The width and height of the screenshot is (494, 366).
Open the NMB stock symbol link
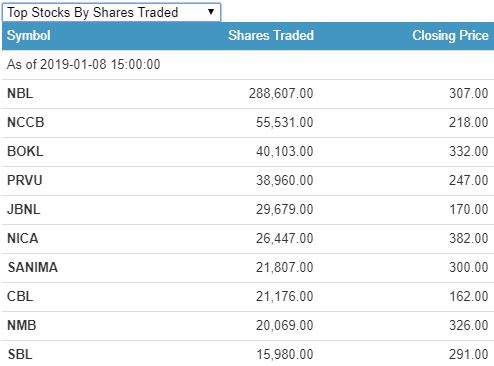click(x=22, y=325)
